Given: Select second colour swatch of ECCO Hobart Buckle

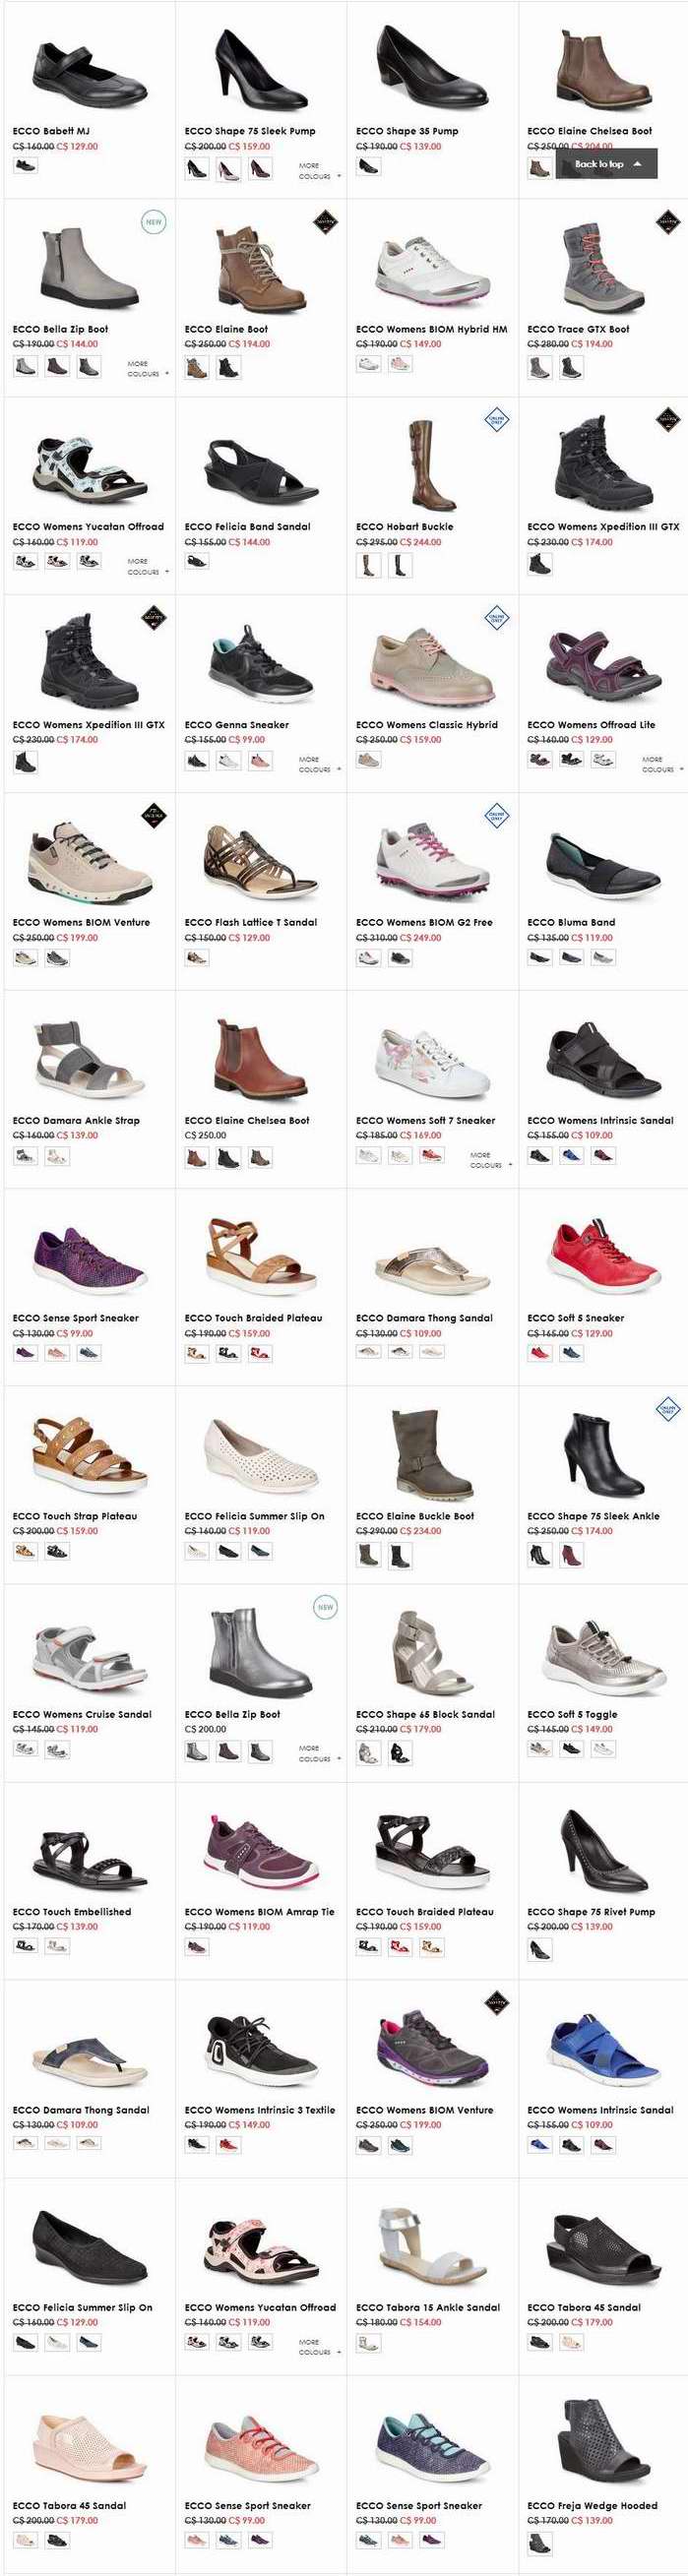Looking at the screenshot, I should click(400, 566).
